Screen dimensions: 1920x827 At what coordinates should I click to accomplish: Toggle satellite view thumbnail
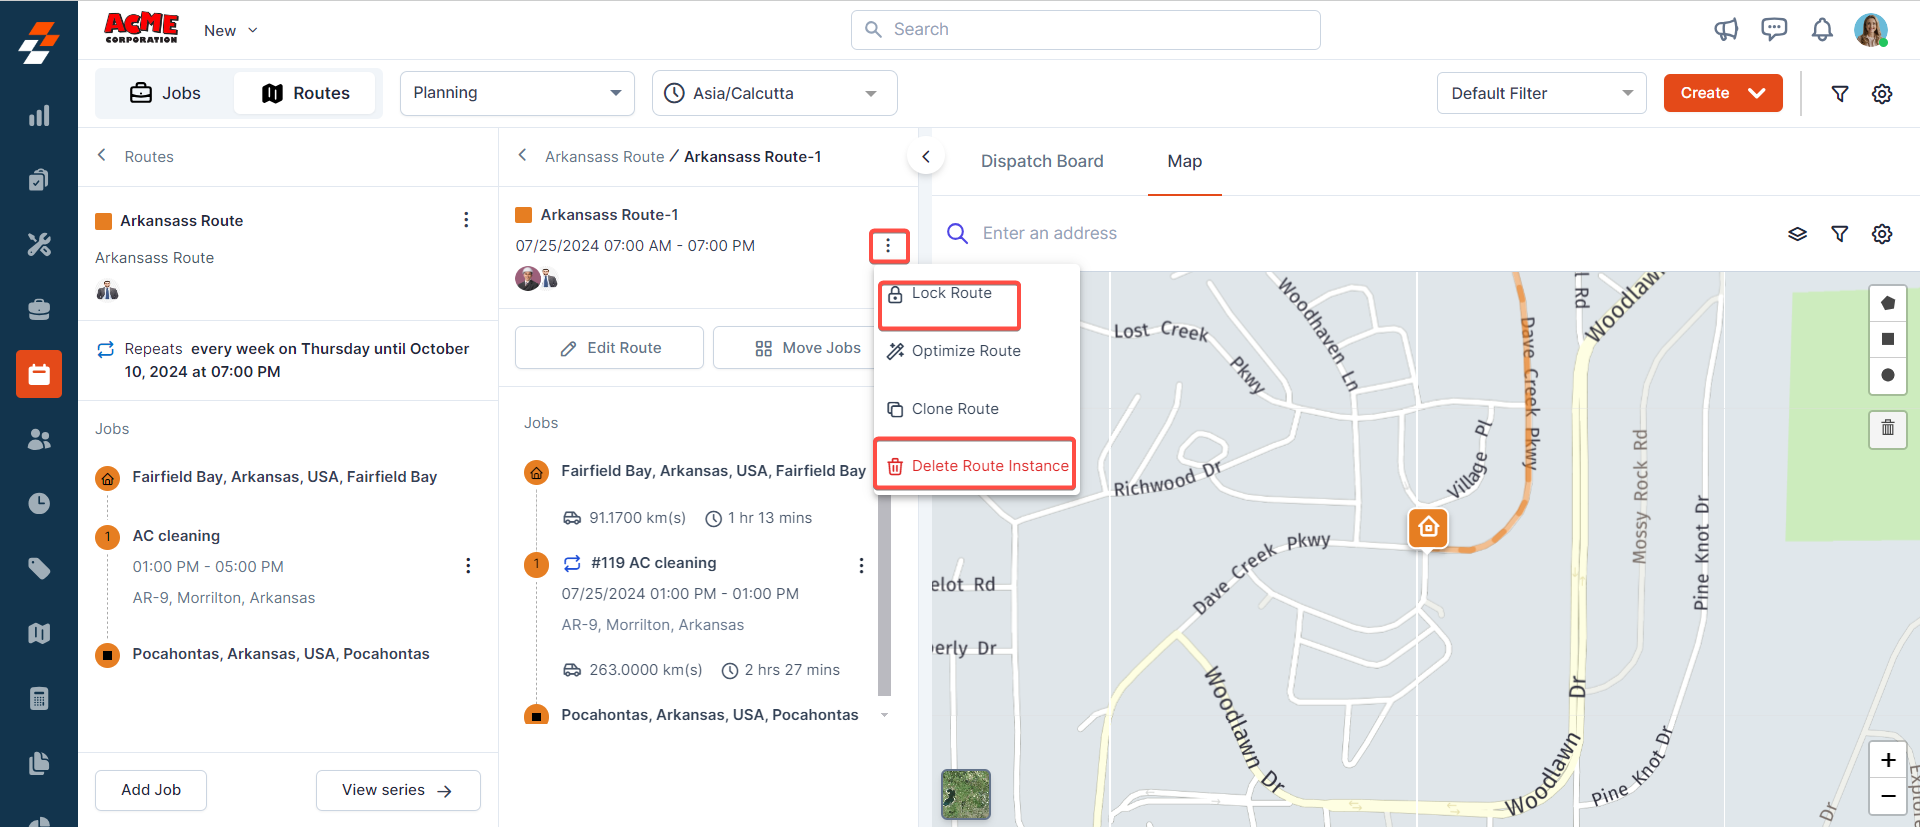[966, 794]
